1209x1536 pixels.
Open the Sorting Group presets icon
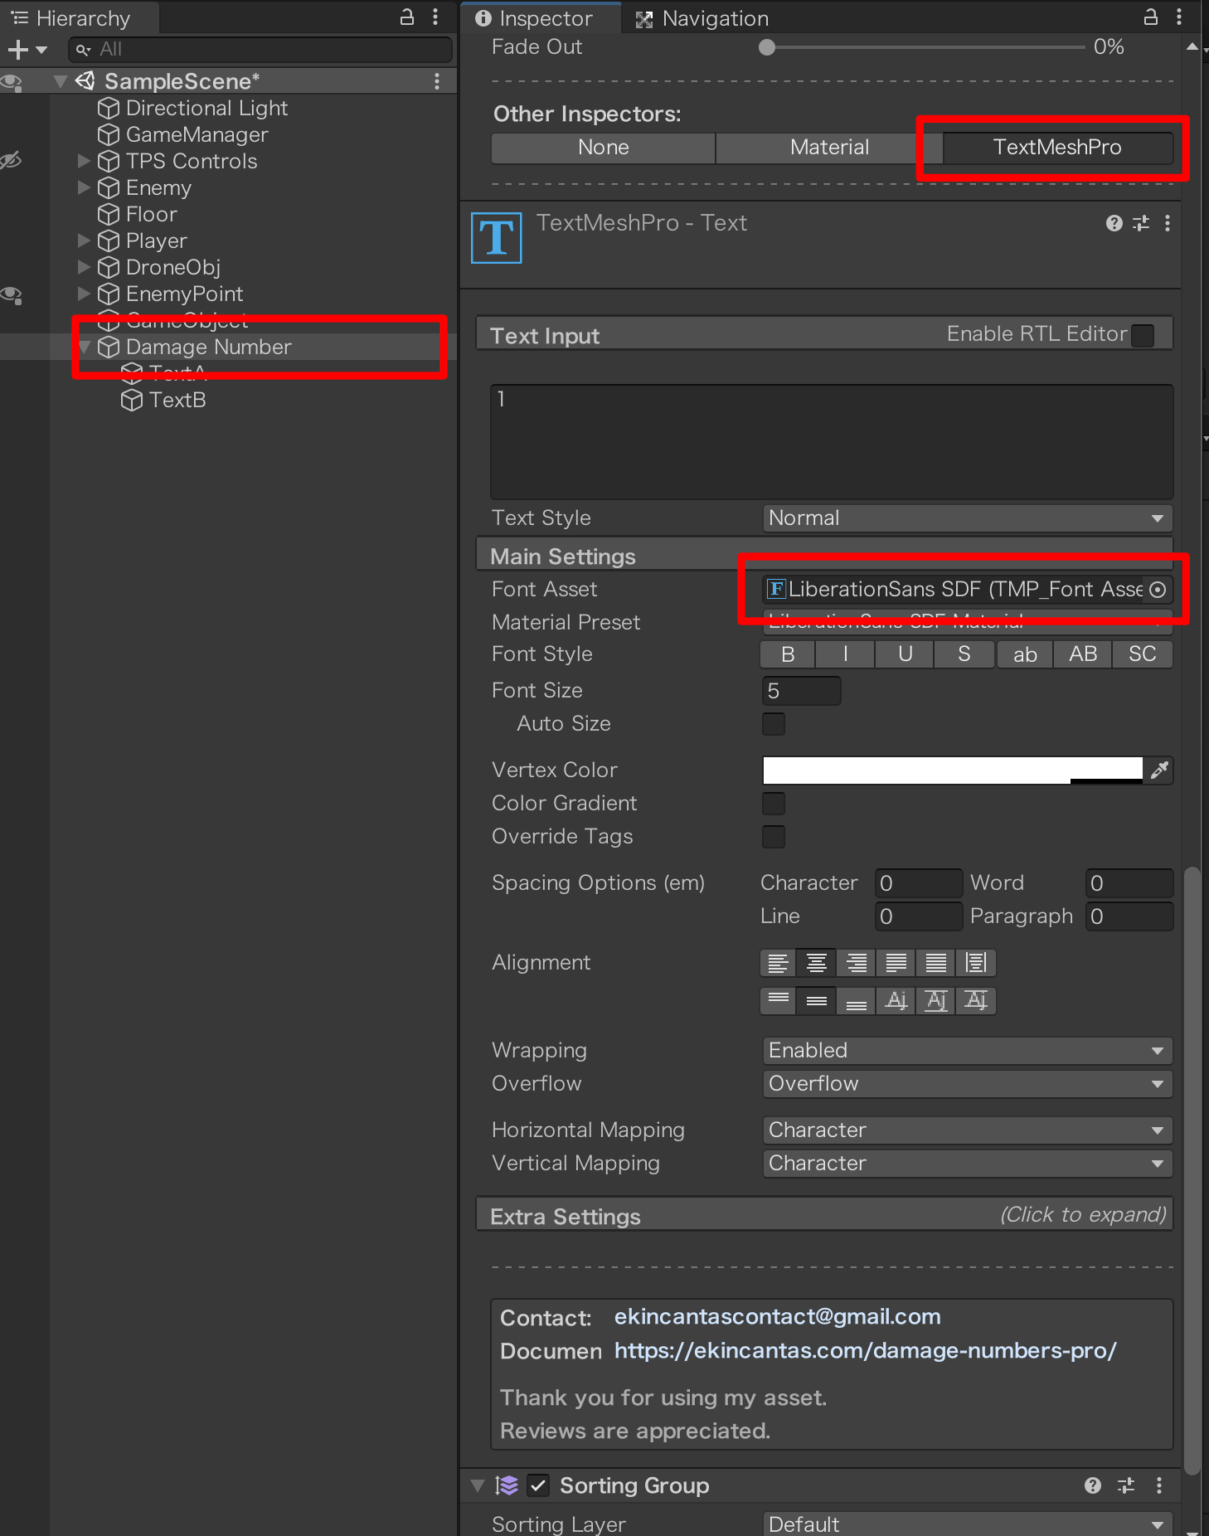pyautogui.click(x=1126, y=1486)
